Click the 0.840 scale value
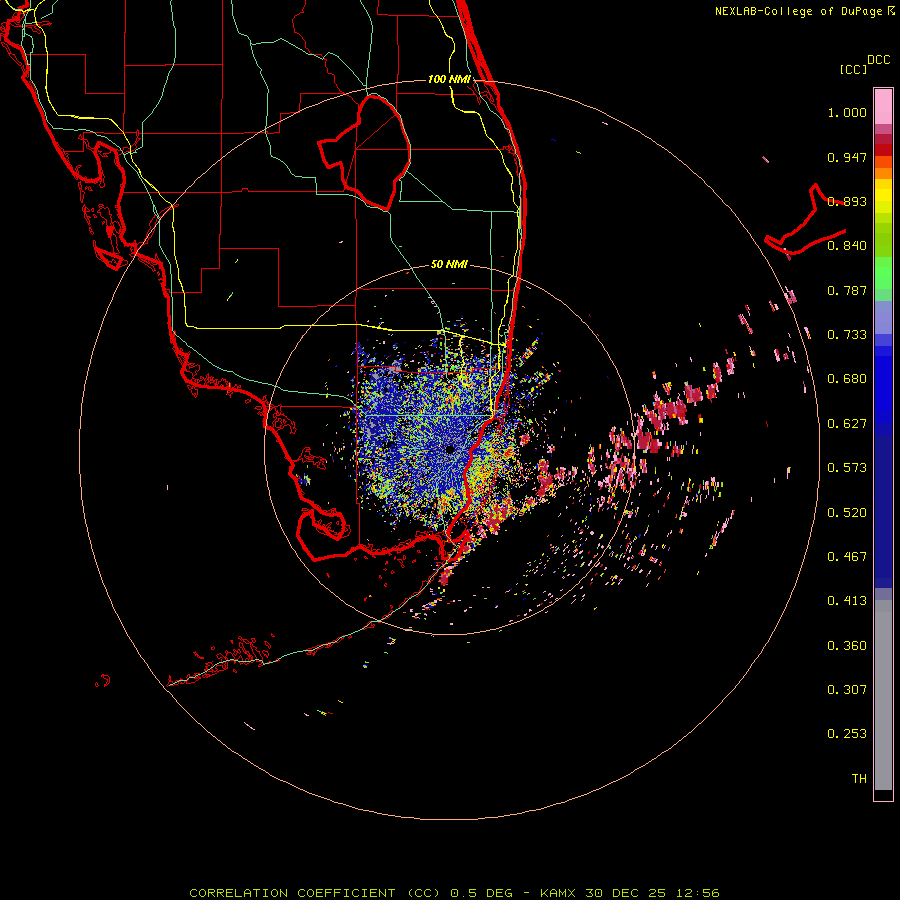This screenshot has width=900, height=900. [847, 246]
